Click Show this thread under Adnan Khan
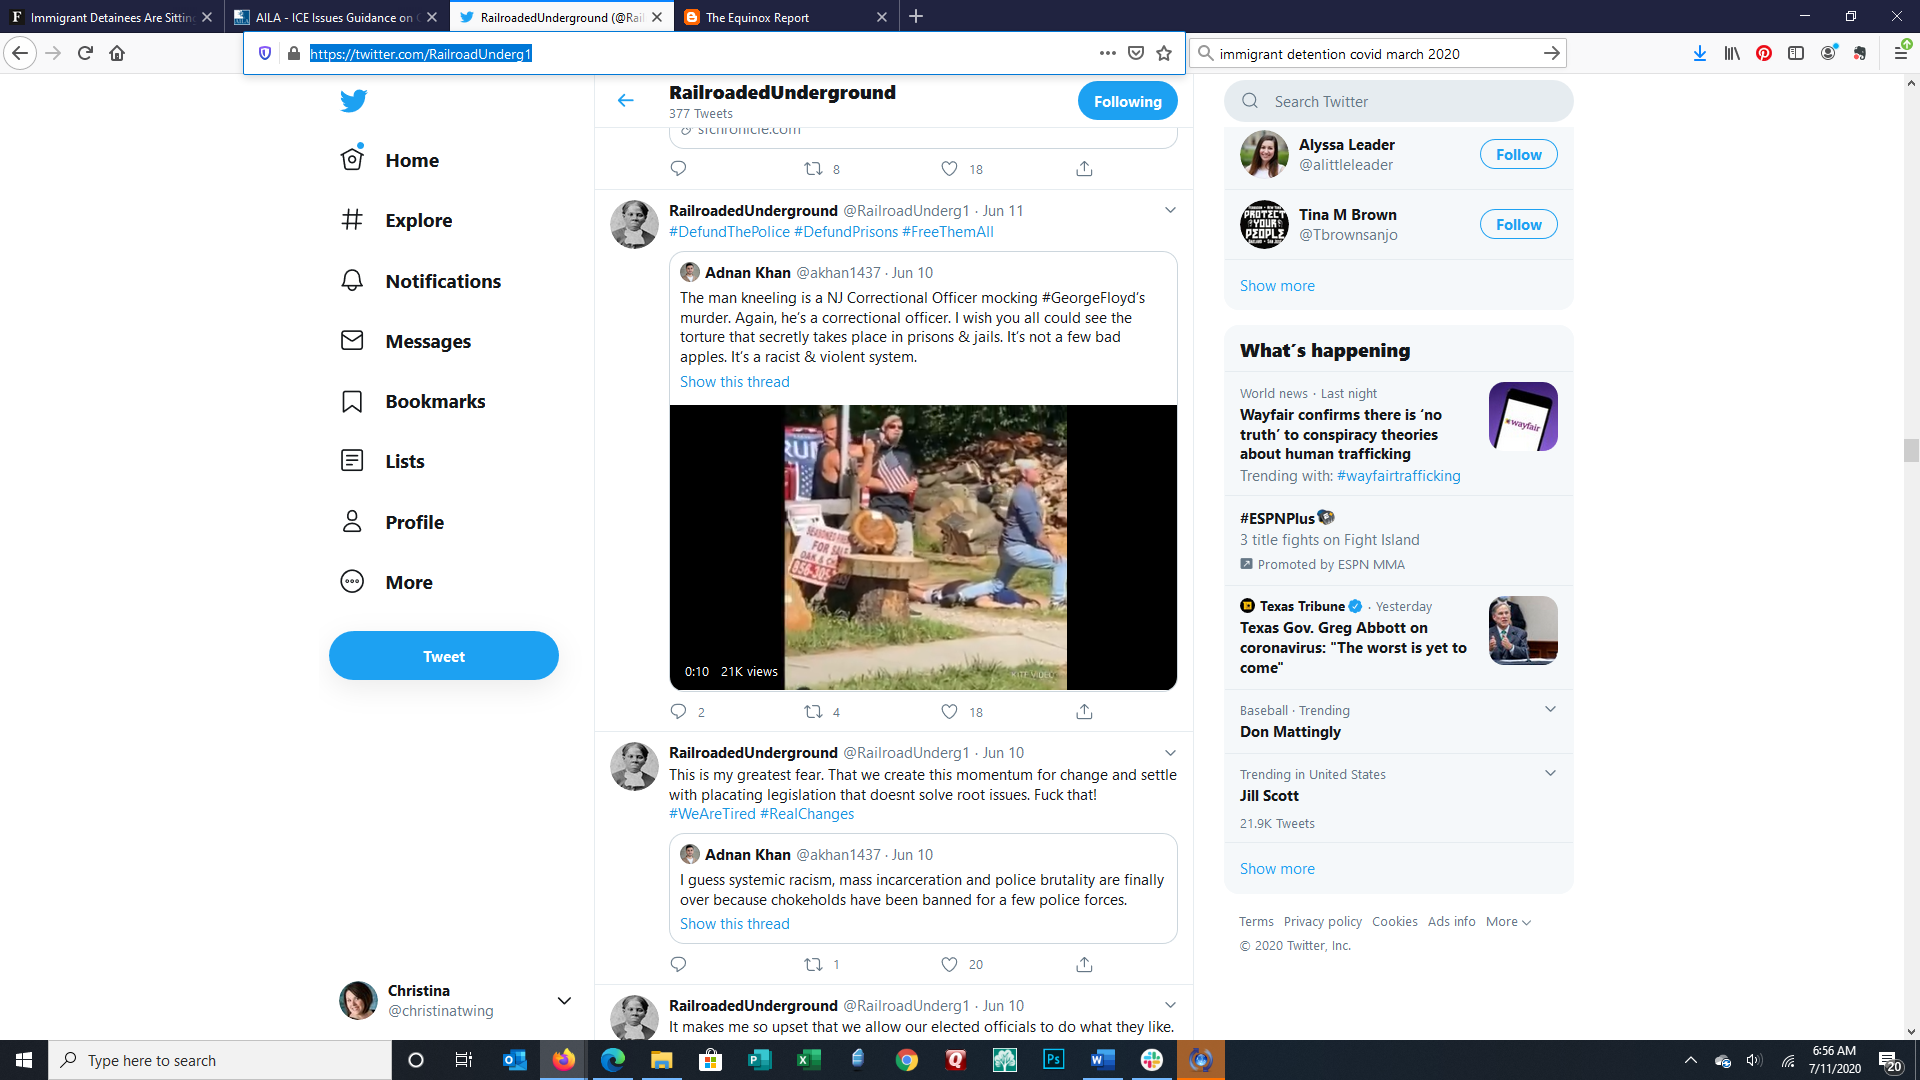1920x1080 pixels. point(734,382)
